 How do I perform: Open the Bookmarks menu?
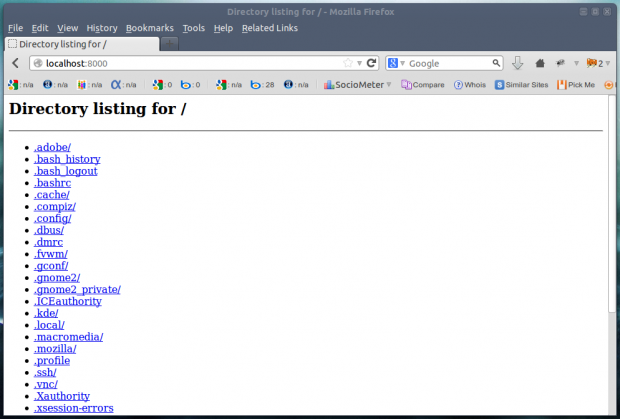(x=150, y=28)
